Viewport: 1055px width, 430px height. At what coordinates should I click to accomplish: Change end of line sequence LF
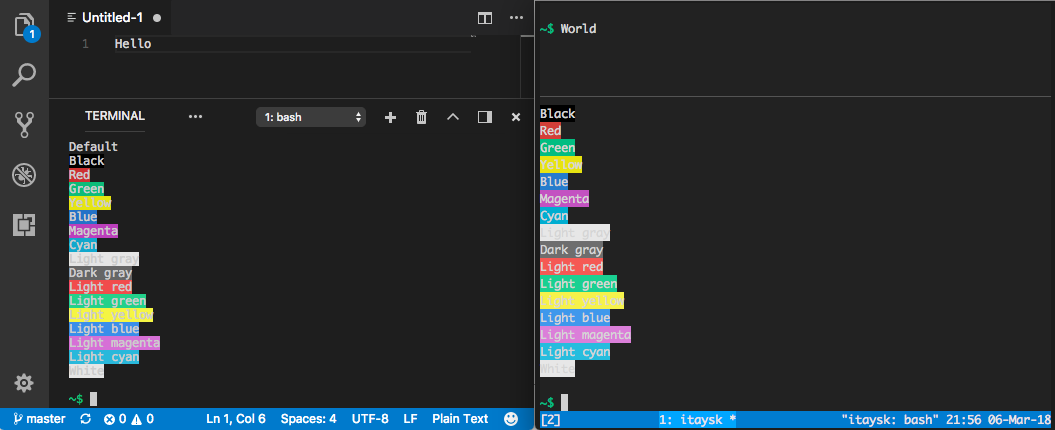tap(410, 419)
